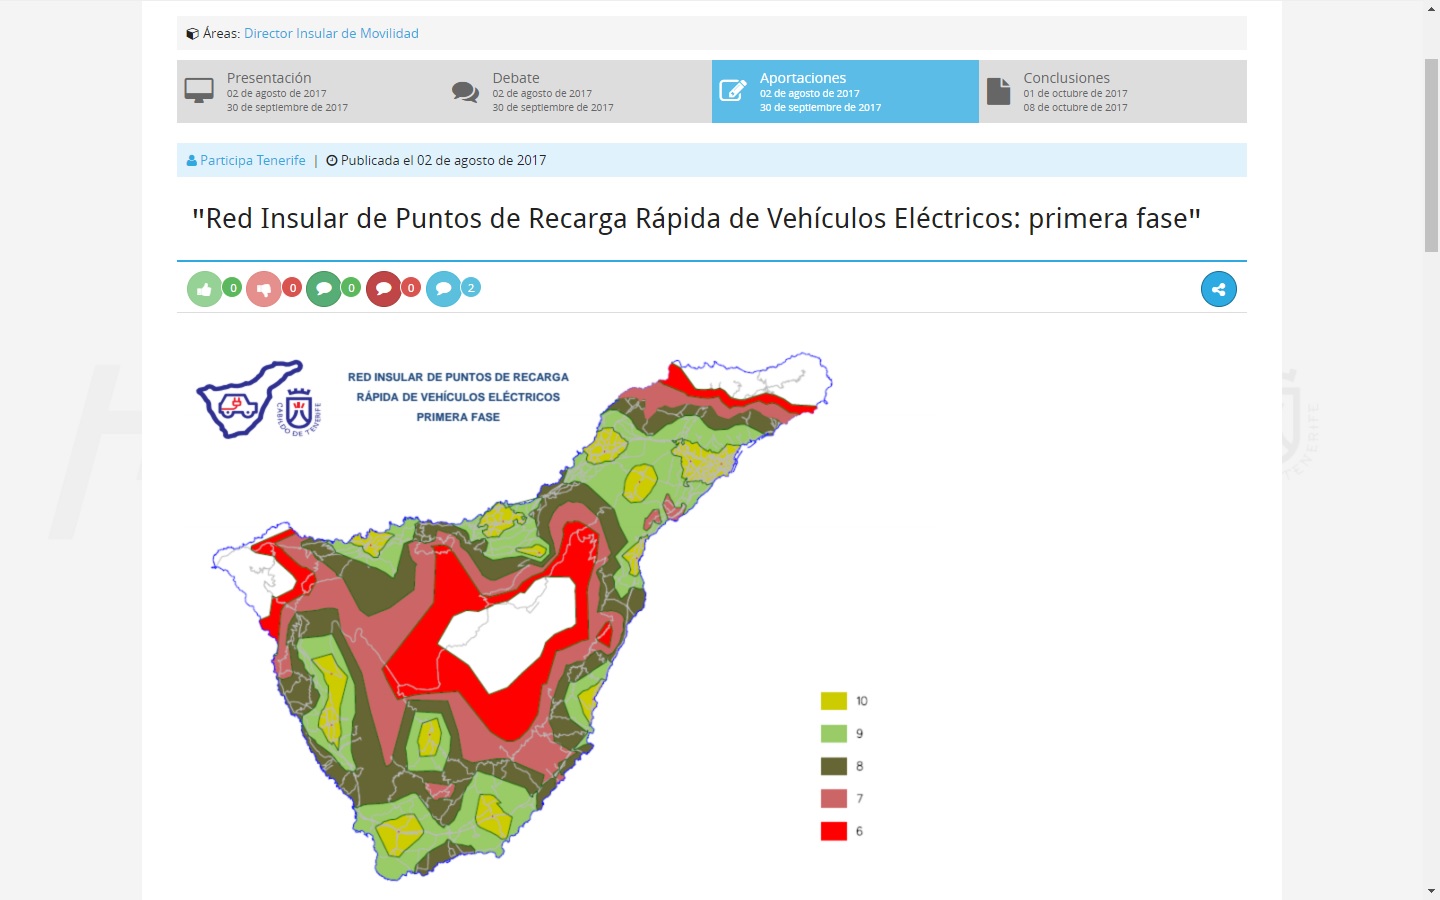Click the Conclusiones document icon
1440x900 pixels.
pyautogui.click(x=998, y=91)
